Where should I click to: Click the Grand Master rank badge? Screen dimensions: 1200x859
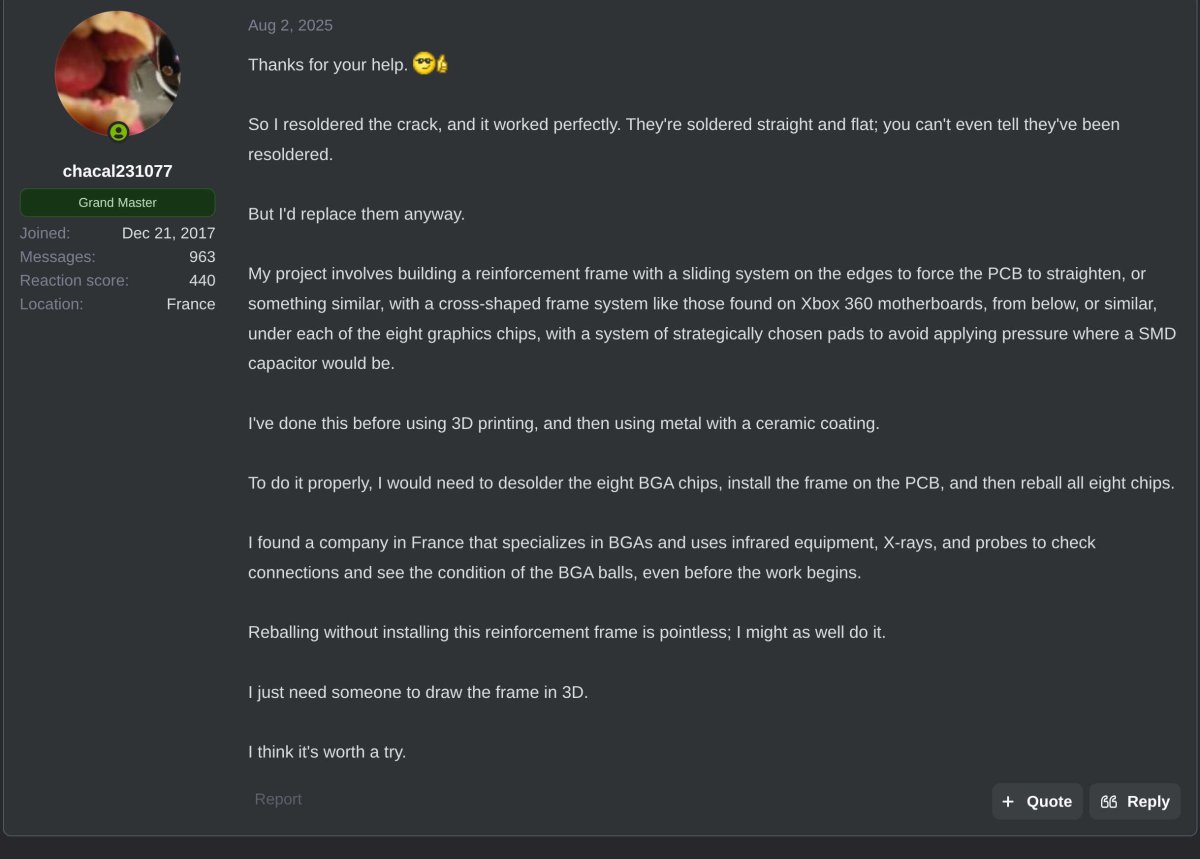coord(118,202)
